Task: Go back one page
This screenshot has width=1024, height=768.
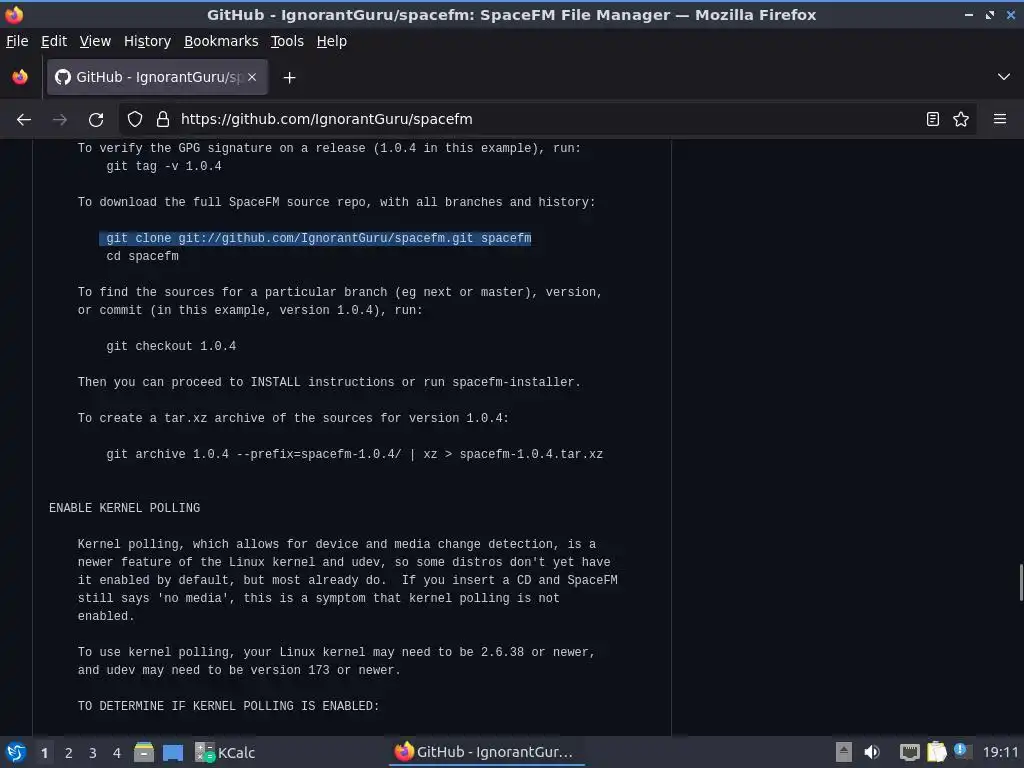Action: 24,120
